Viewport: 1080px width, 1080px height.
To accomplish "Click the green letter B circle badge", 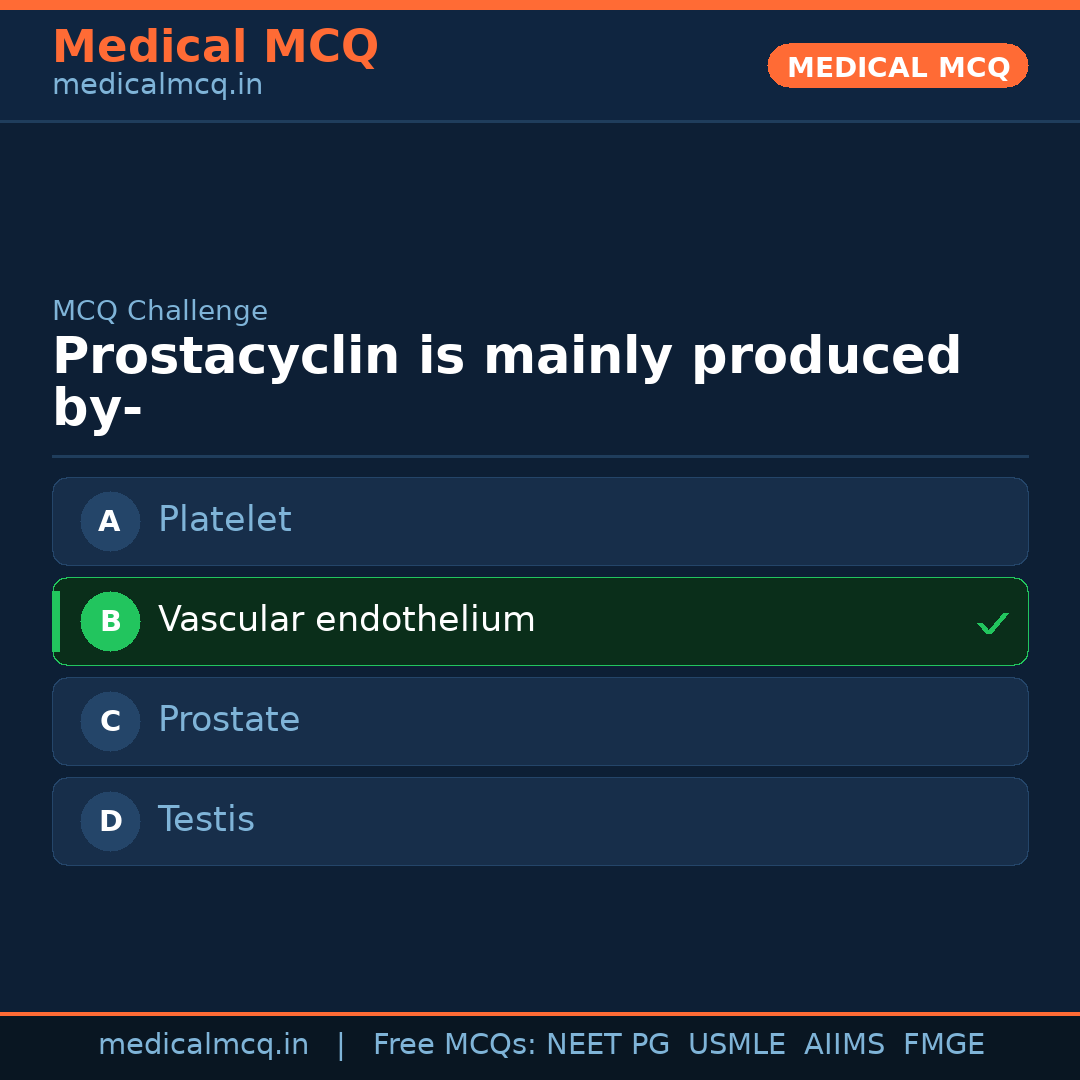I will (110, 621).
